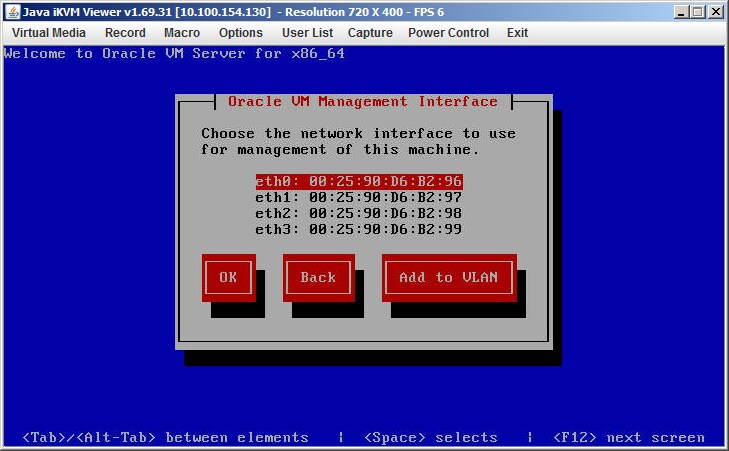The height and width of the screenshot is (451, 729).
Task: Open the Record menu
Action: point(125,33)
